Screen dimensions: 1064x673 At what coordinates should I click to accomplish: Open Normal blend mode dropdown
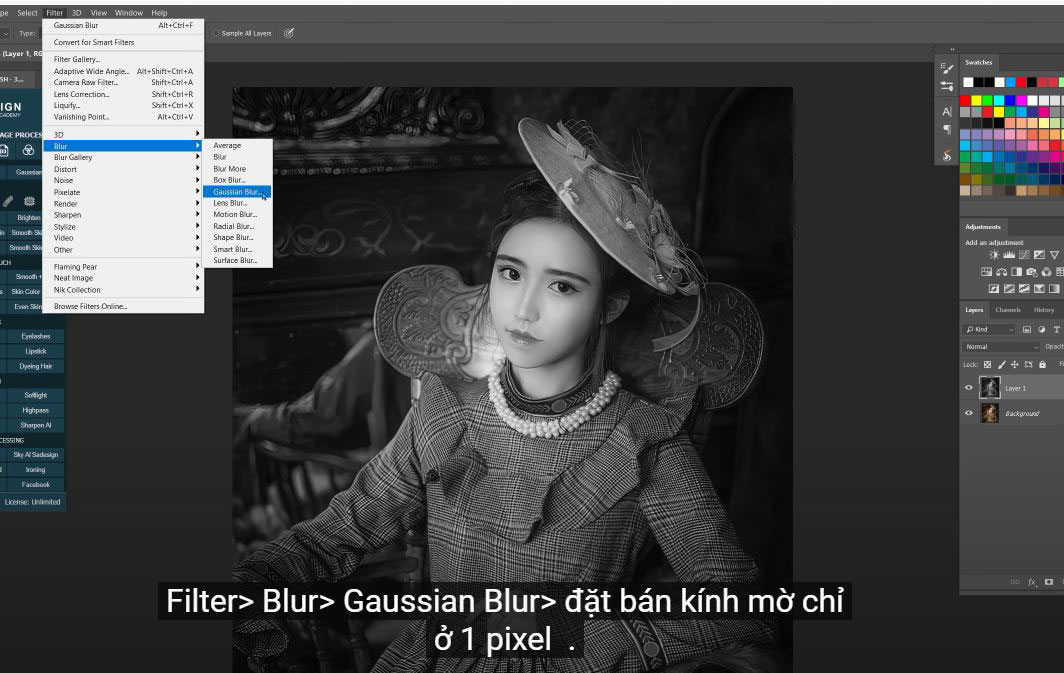[1001, 347]
